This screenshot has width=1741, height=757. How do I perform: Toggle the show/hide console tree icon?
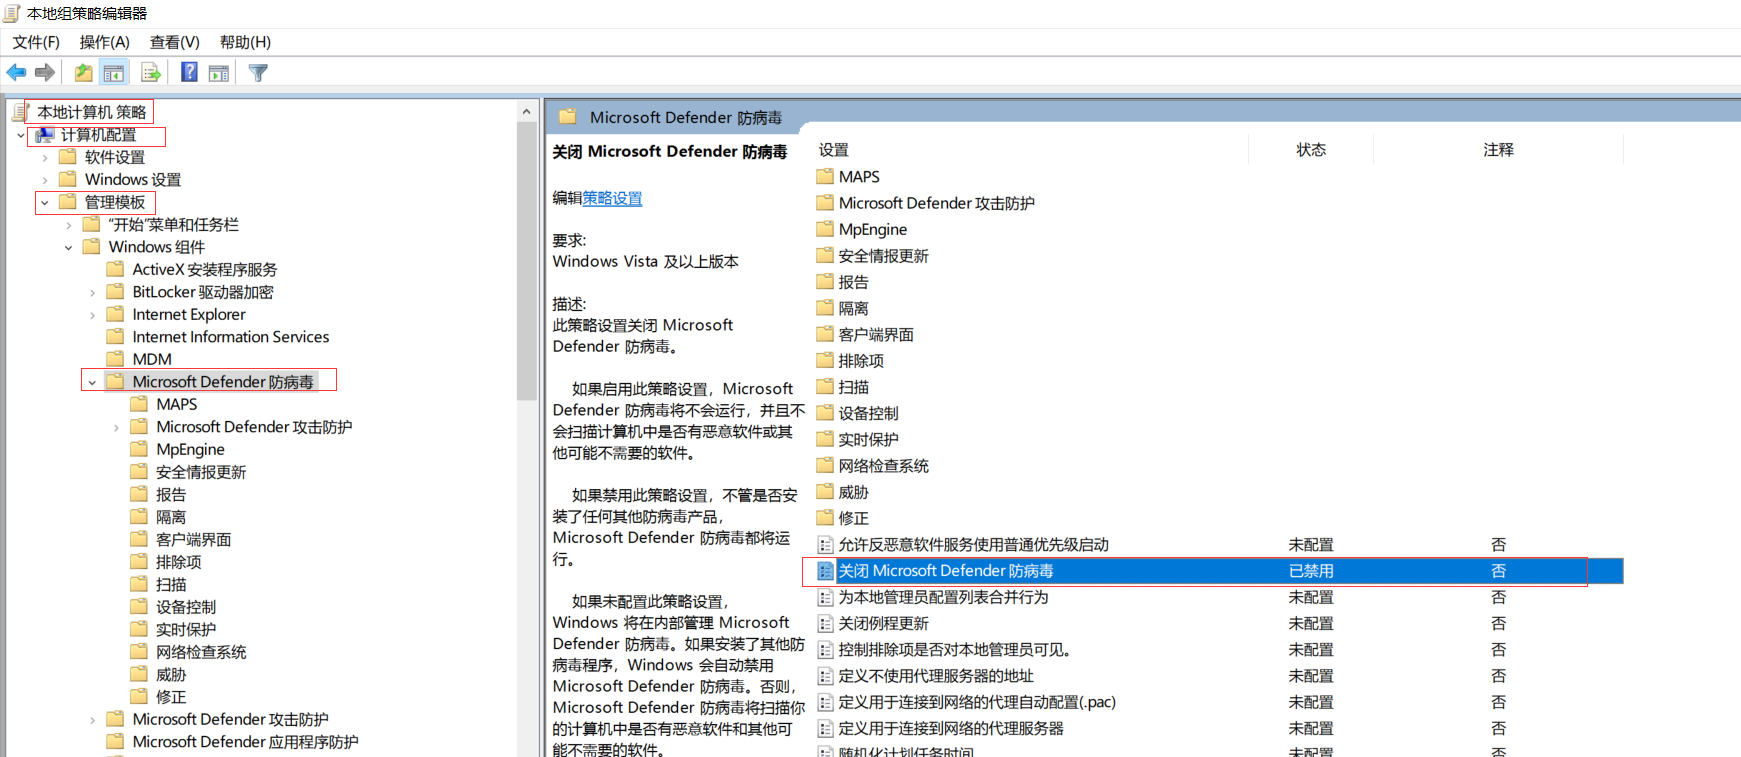point(114,72)
